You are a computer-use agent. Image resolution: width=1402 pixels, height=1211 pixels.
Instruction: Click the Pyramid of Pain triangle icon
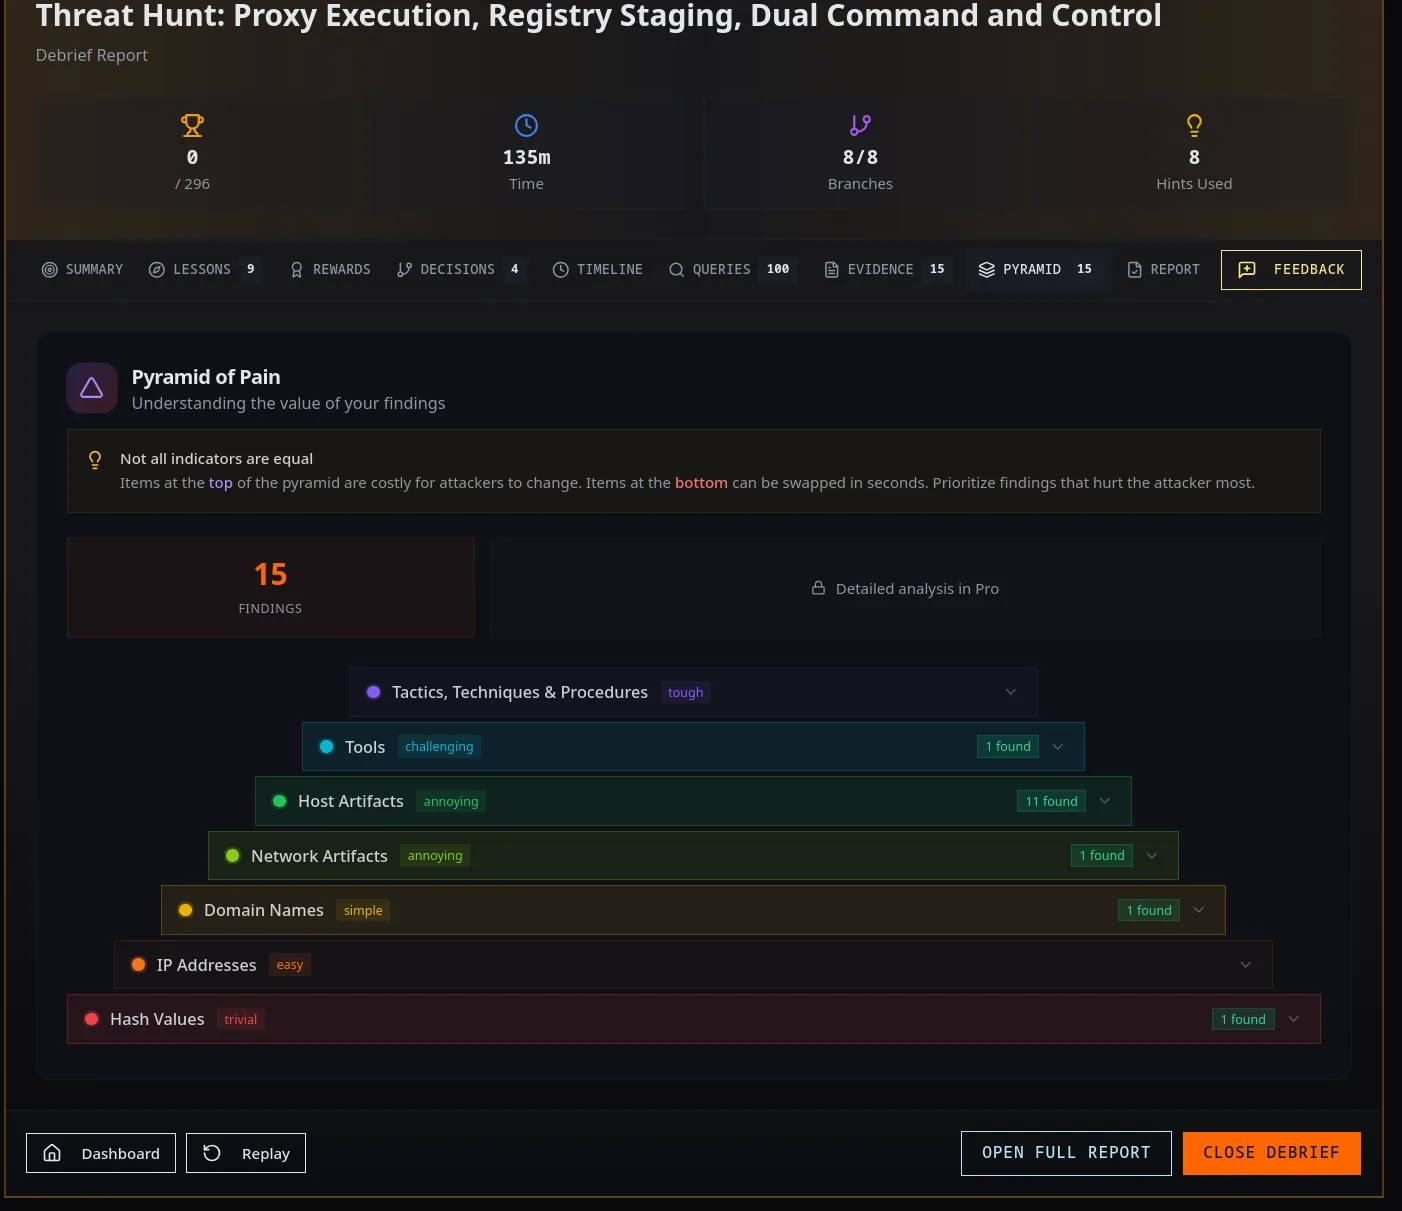click(x=92, y=388)
